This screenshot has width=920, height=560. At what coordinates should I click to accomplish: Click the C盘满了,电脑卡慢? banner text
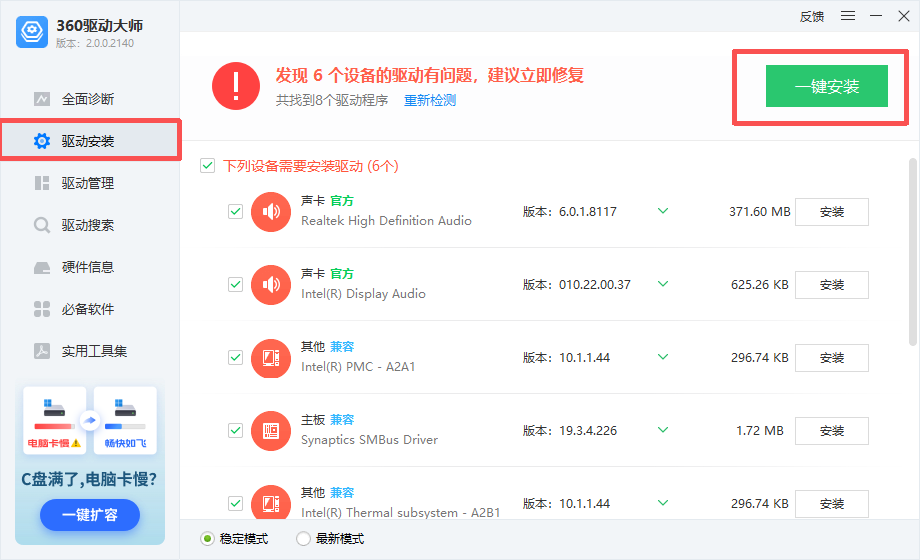coord(89,479)
